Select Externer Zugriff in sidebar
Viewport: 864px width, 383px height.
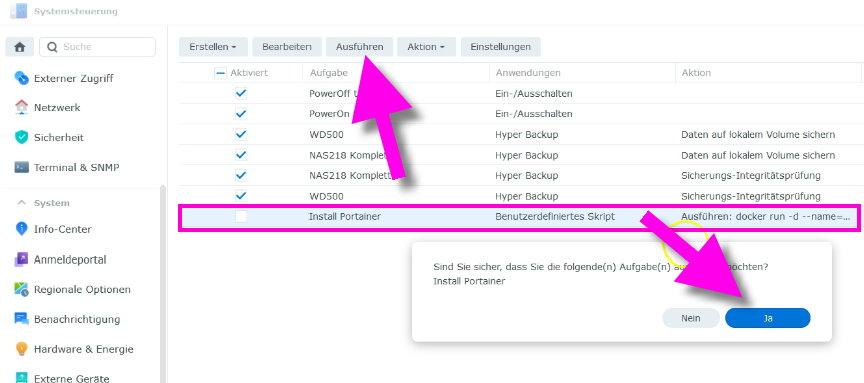tap(74, 78)
